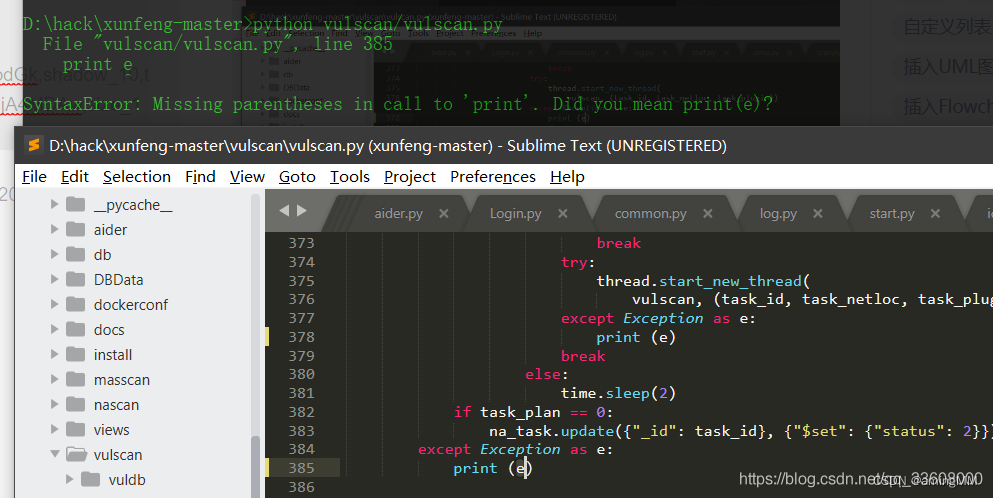
Task: Switch to the common.py tab
Action: 650,214
